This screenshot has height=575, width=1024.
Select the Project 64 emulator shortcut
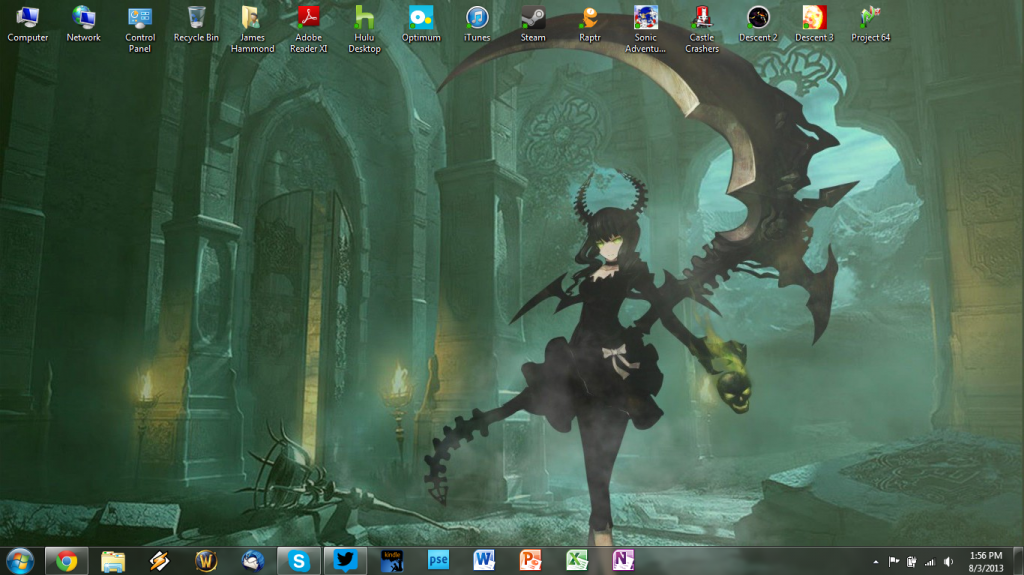click(870, 24)
